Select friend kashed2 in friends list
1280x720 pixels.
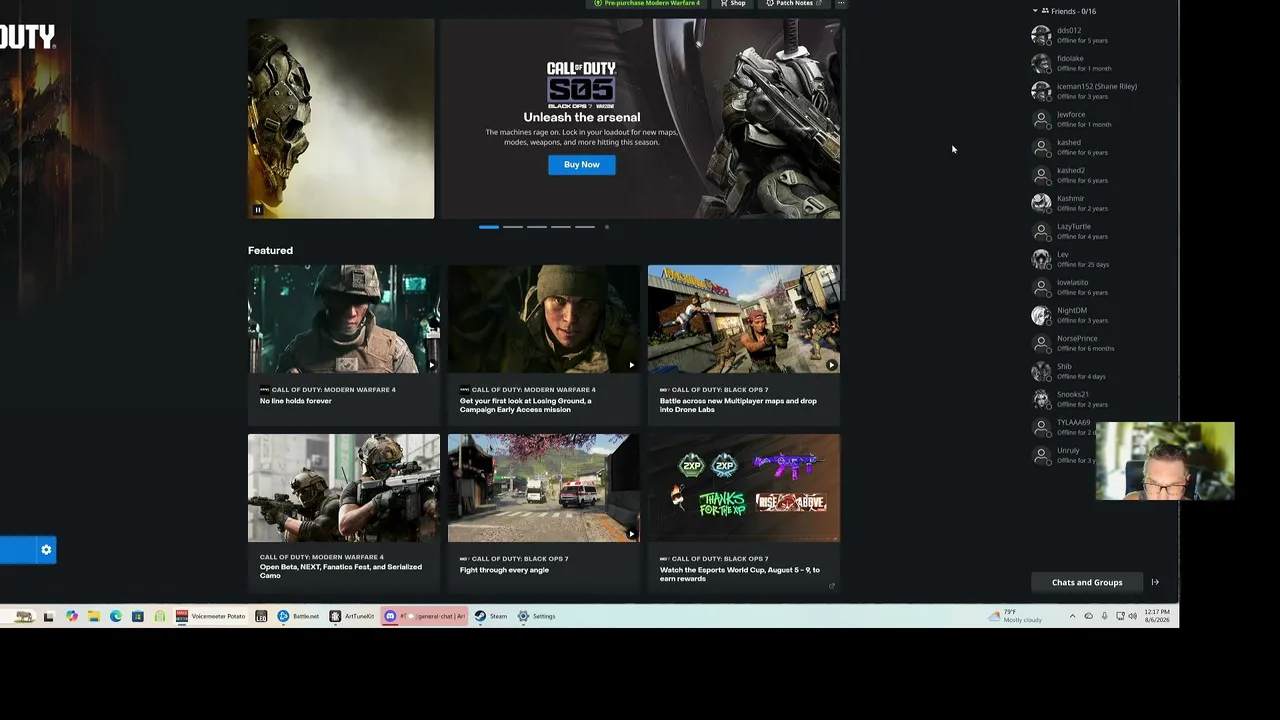[1085, 175]
